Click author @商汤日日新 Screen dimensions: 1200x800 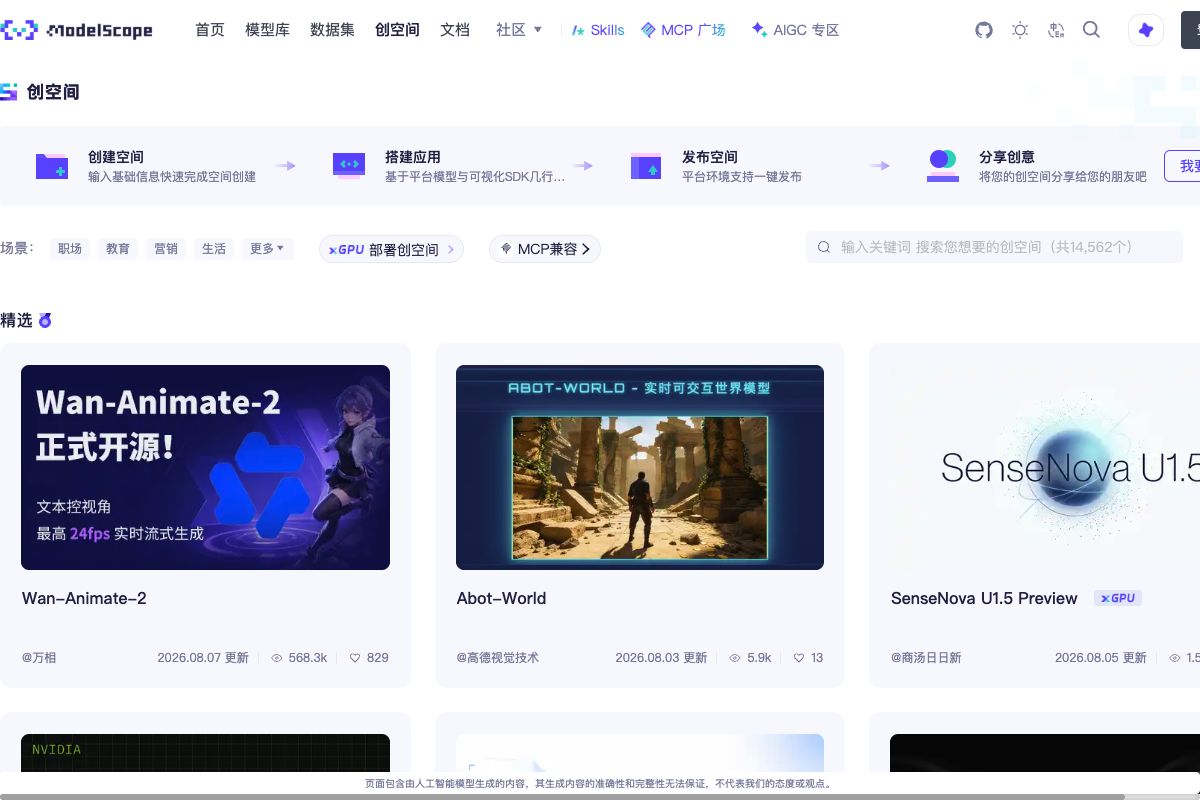(x=926, y=658)
